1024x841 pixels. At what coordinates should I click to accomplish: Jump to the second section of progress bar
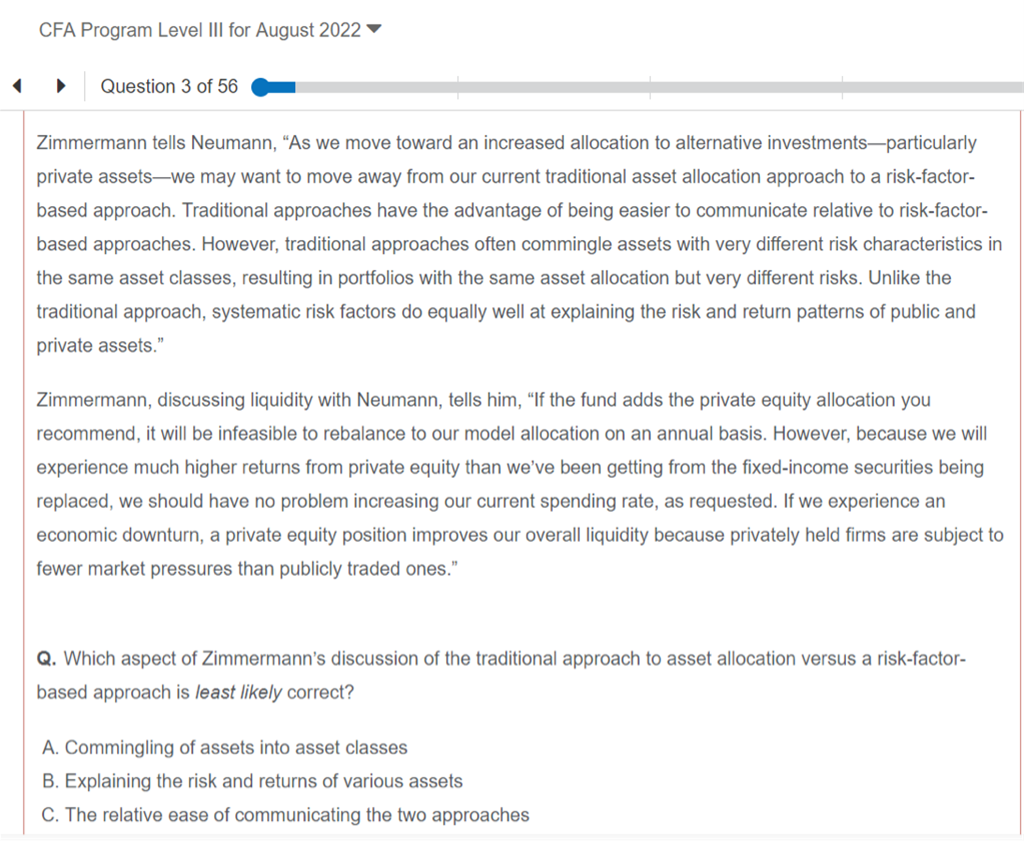[553, 88]
